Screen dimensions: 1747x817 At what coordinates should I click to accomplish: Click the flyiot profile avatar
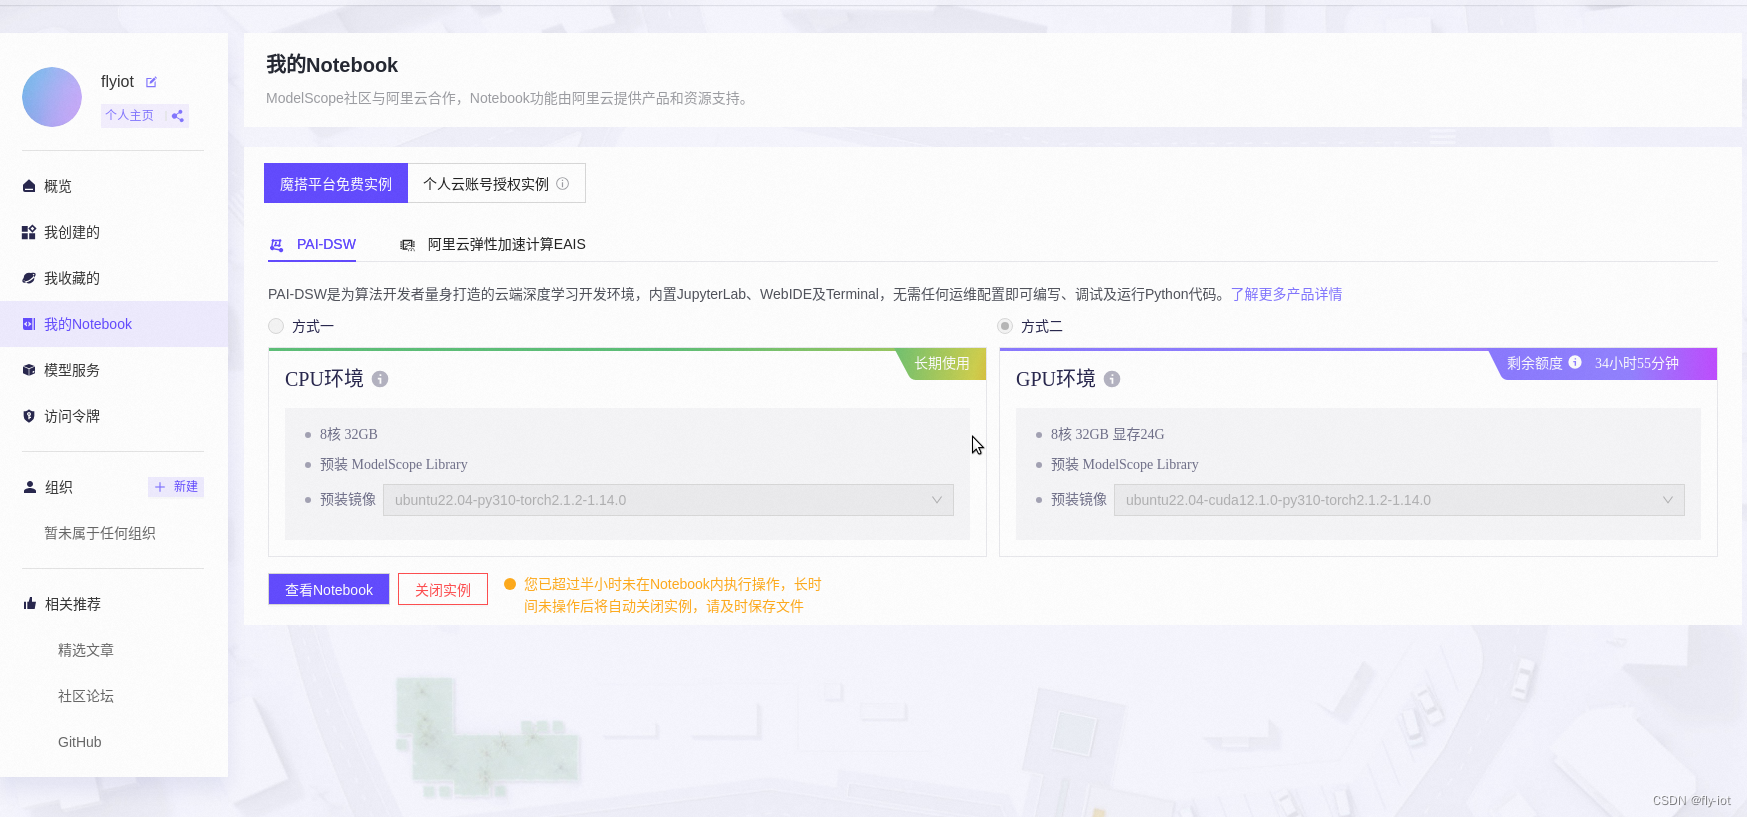[52, 97]
